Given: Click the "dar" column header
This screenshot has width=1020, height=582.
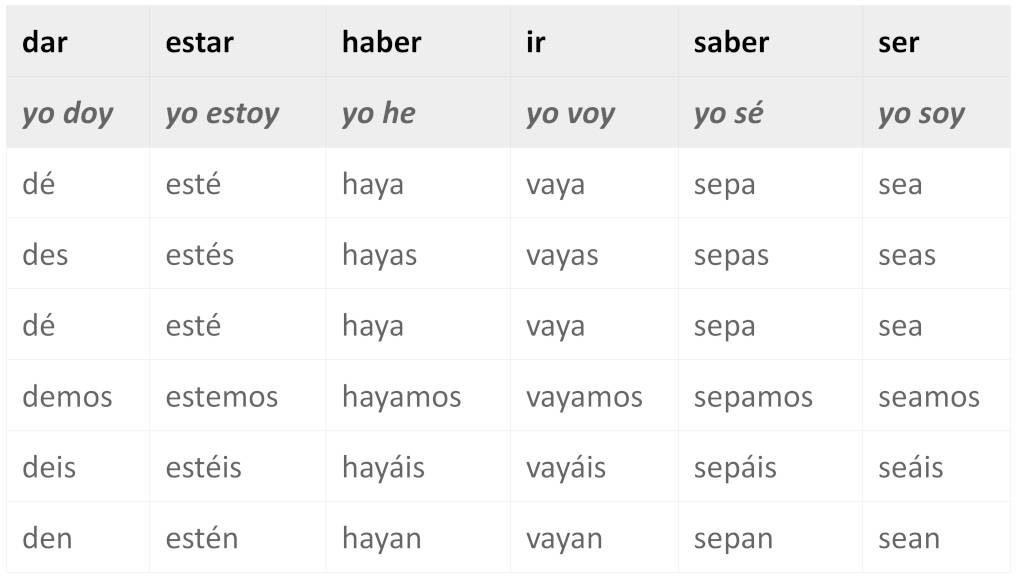Looking at the screenshot, I should [45, 42].
